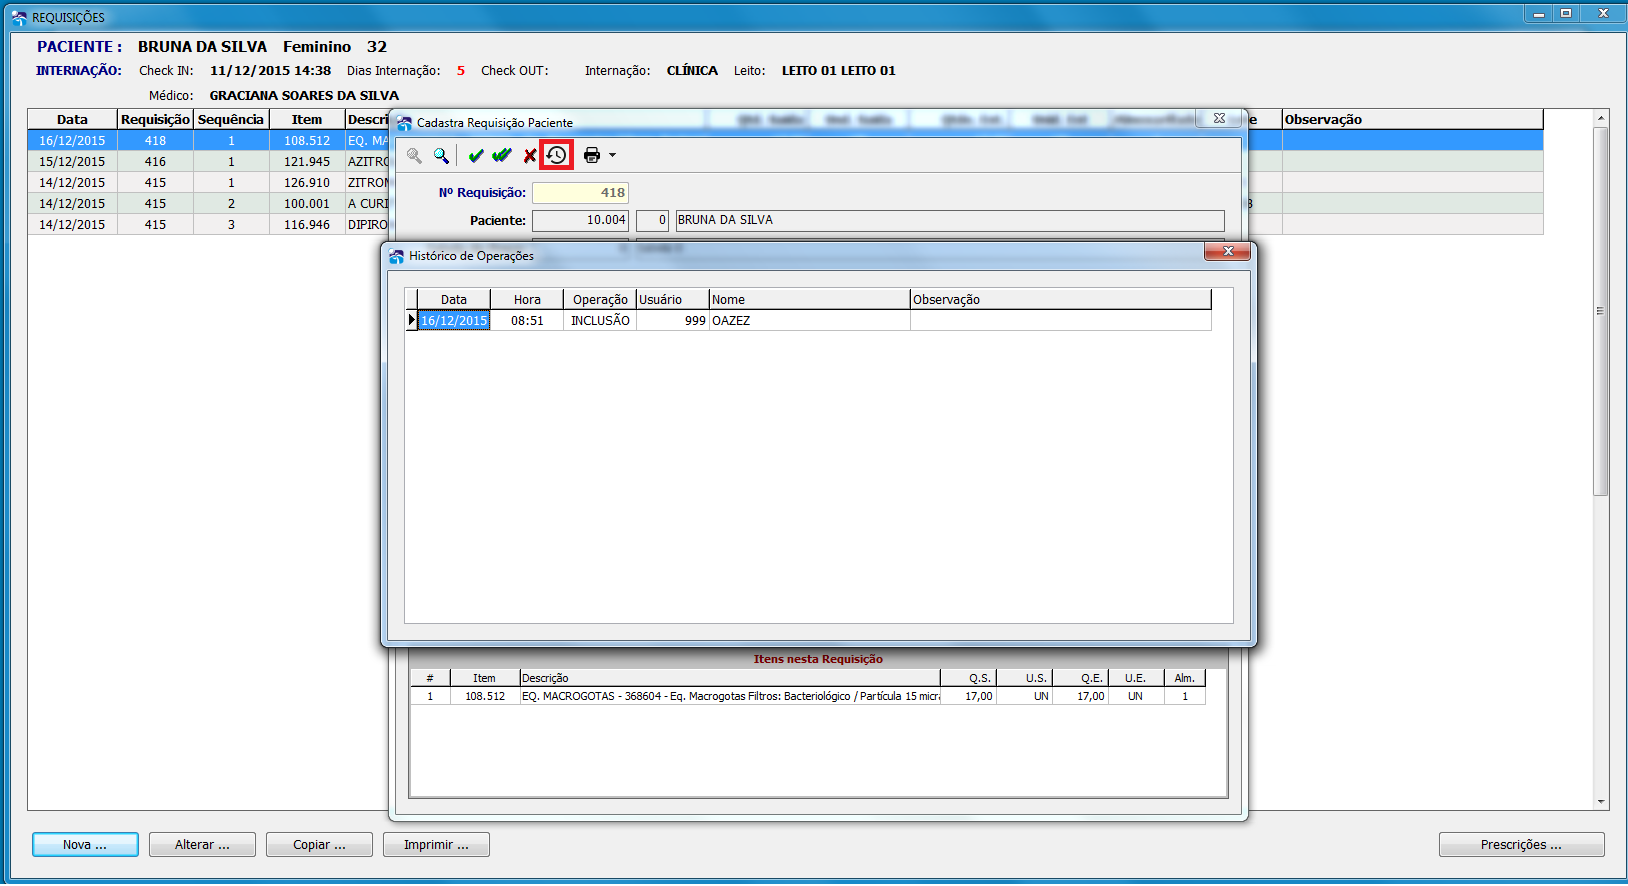The width and height of the screenshot is (1628, 886).
Task: Click the grayed magnifier search icon
Action: coord(414,155)
